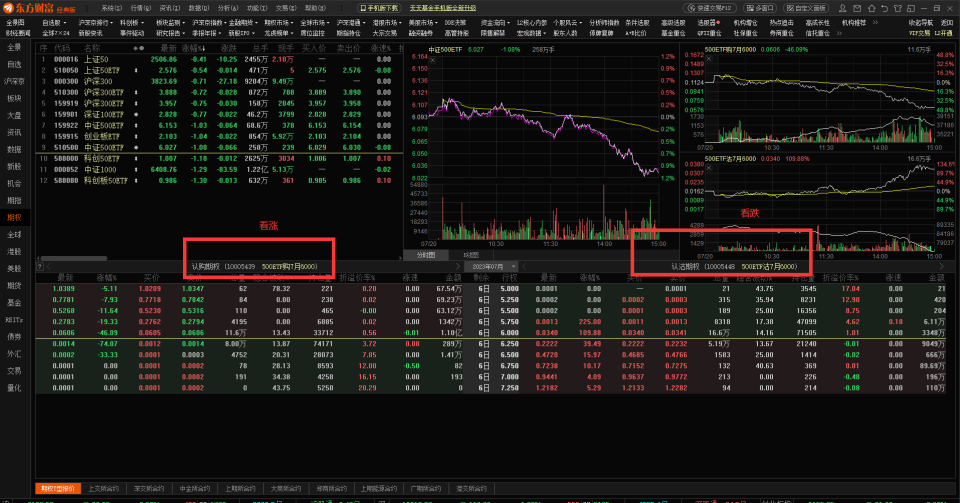This screenshot has width=960, height=503.
Task: Click the 510500 中证500ETF row
Action: click(x=219, y=147)
